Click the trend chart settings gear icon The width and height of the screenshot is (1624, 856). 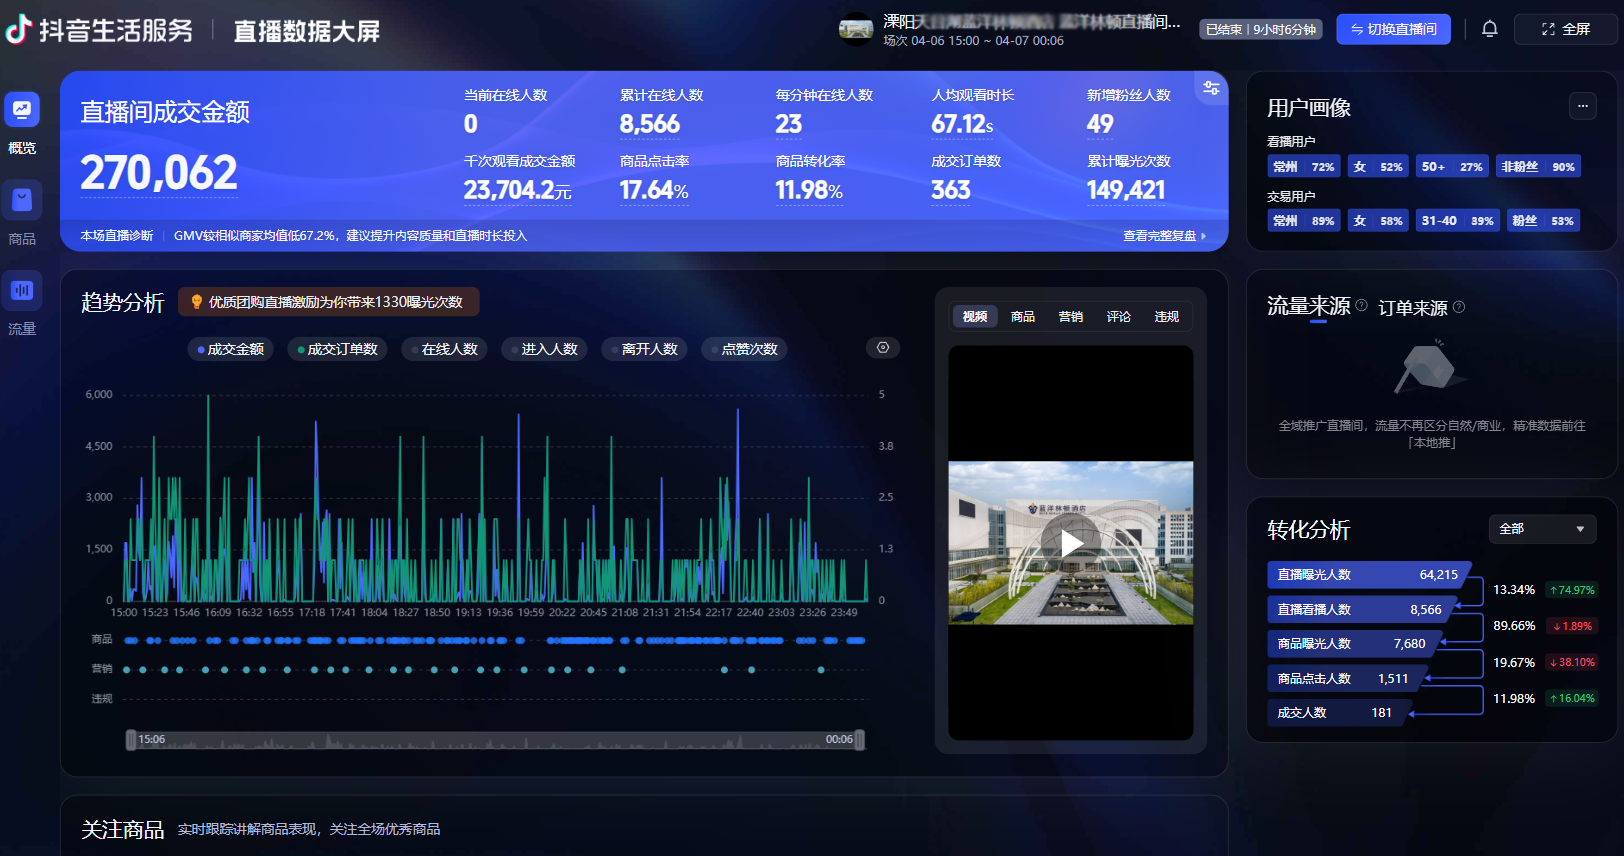[883, 348]
